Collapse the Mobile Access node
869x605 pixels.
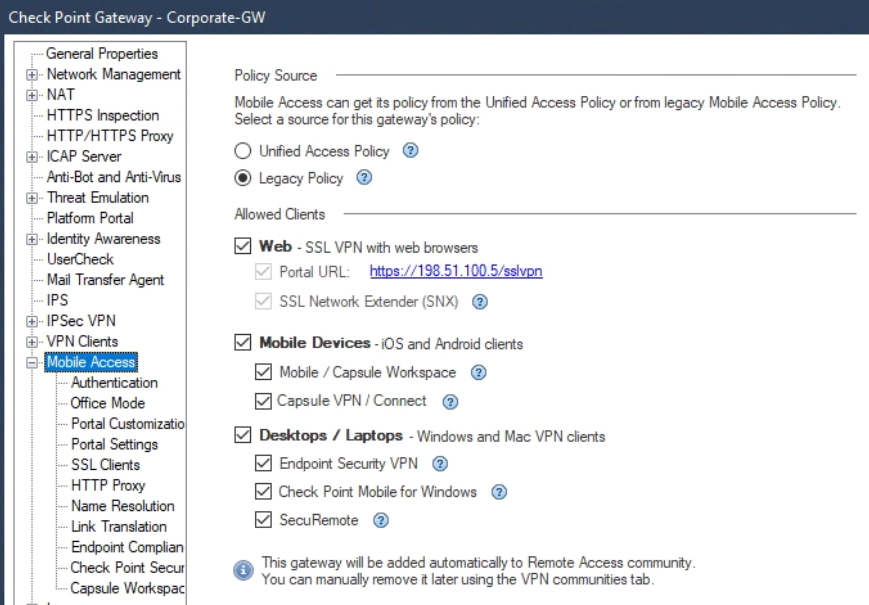pos(32,362)
